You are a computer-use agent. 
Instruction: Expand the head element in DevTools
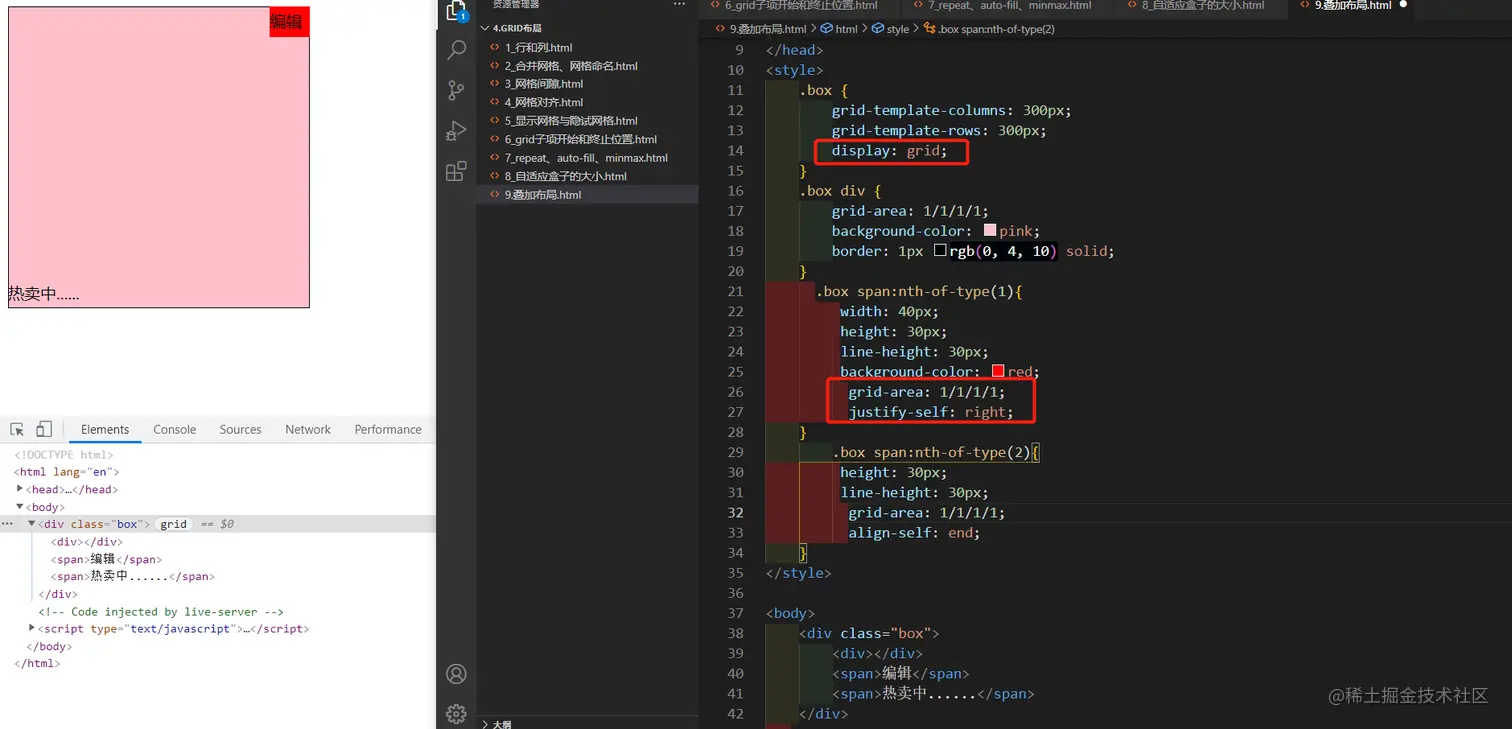click(x=20, y=489)
